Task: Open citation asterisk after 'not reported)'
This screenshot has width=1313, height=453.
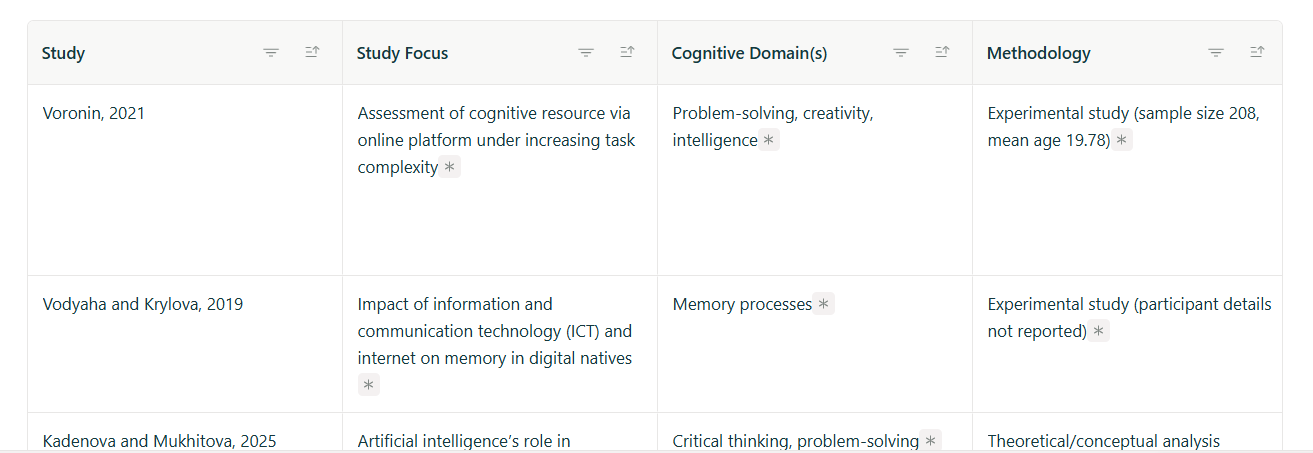Action: 1099,331
